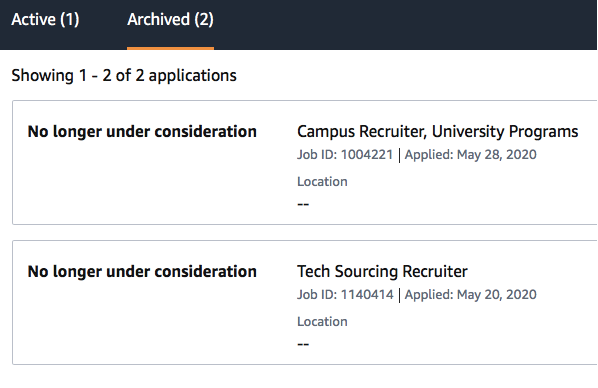Select the Tech Sourcing Recruiter application card
Image resolution: width=598 pixels, height=388 pixels.
[x=305, y=303]
